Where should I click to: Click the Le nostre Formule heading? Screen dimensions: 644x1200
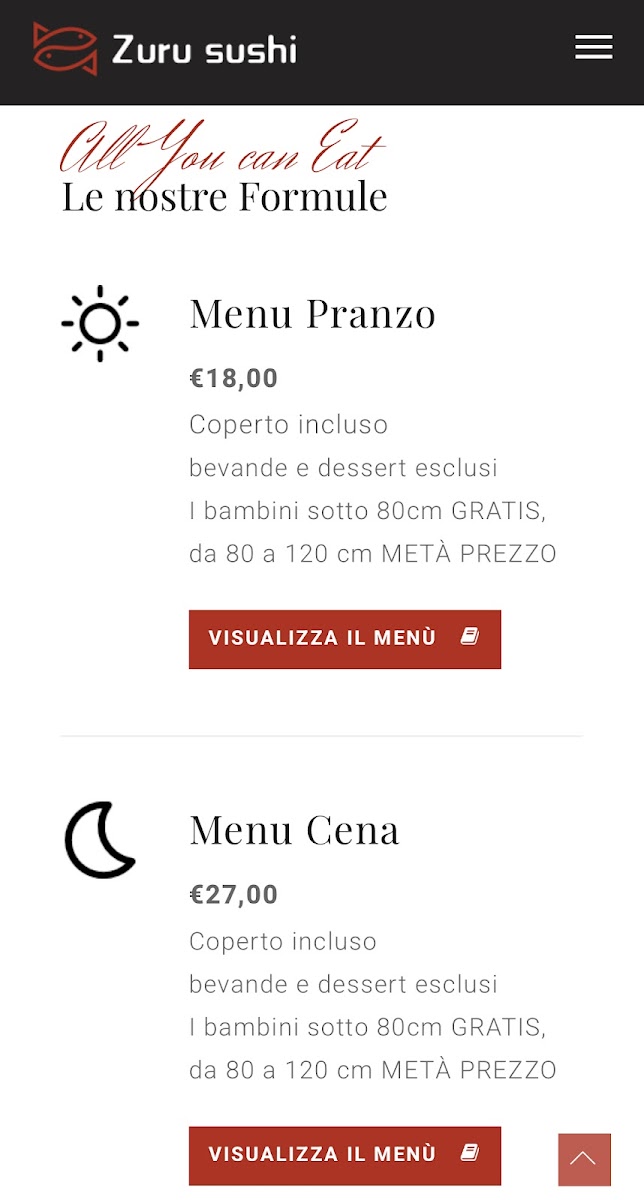(x=224, y=197)
